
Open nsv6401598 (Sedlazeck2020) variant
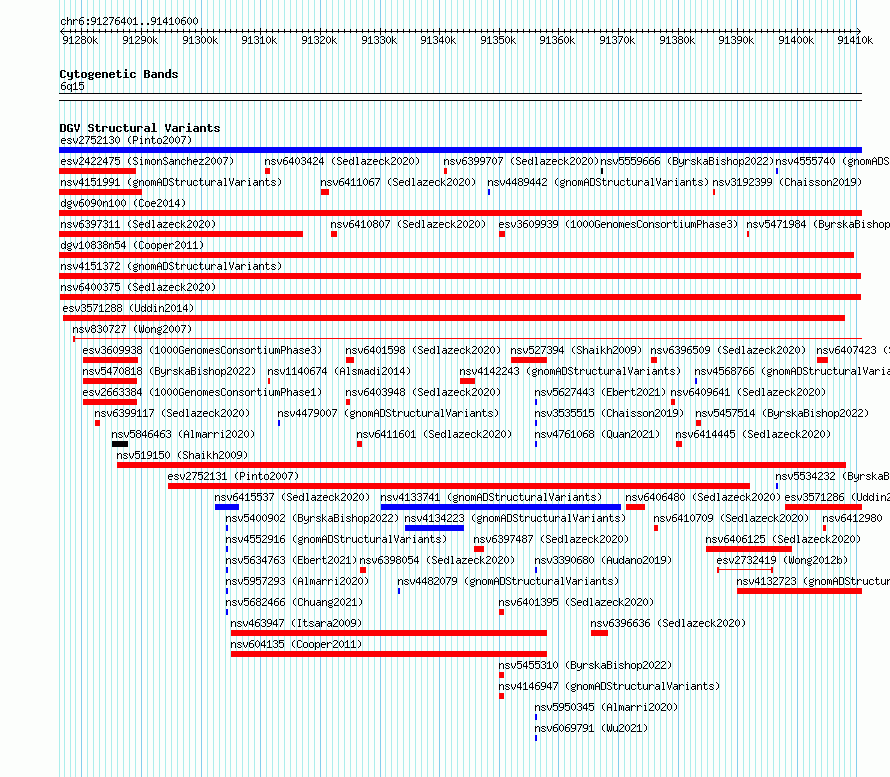click(x=423, y=350)
